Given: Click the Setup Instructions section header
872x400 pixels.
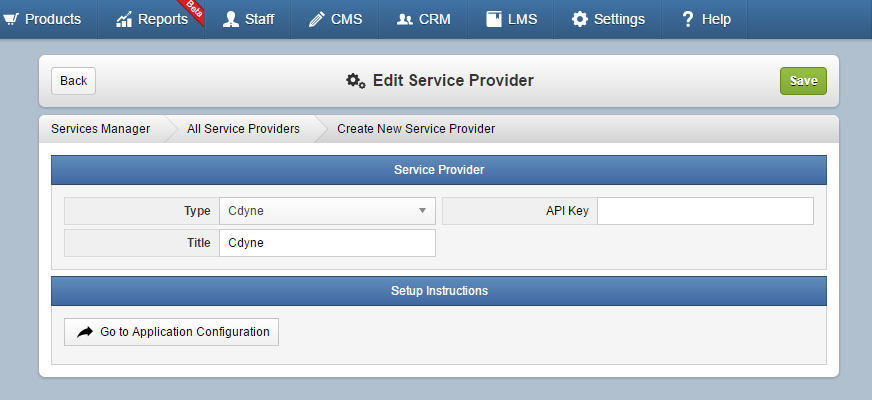Looking at the screenshot, I should pyautogui.click(x=439, y=291).
